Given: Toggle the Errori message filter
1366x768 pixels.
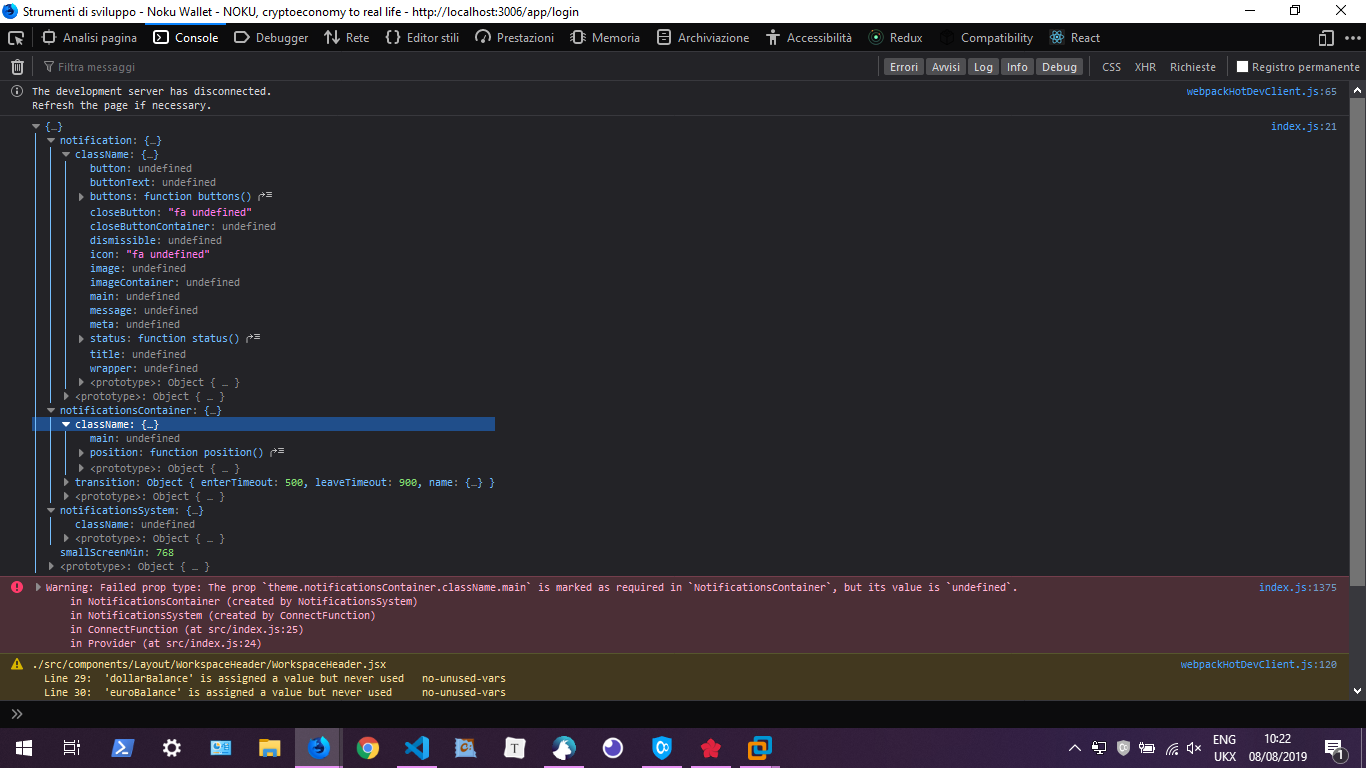Looking at the screenshot, I should pos(903,66).
